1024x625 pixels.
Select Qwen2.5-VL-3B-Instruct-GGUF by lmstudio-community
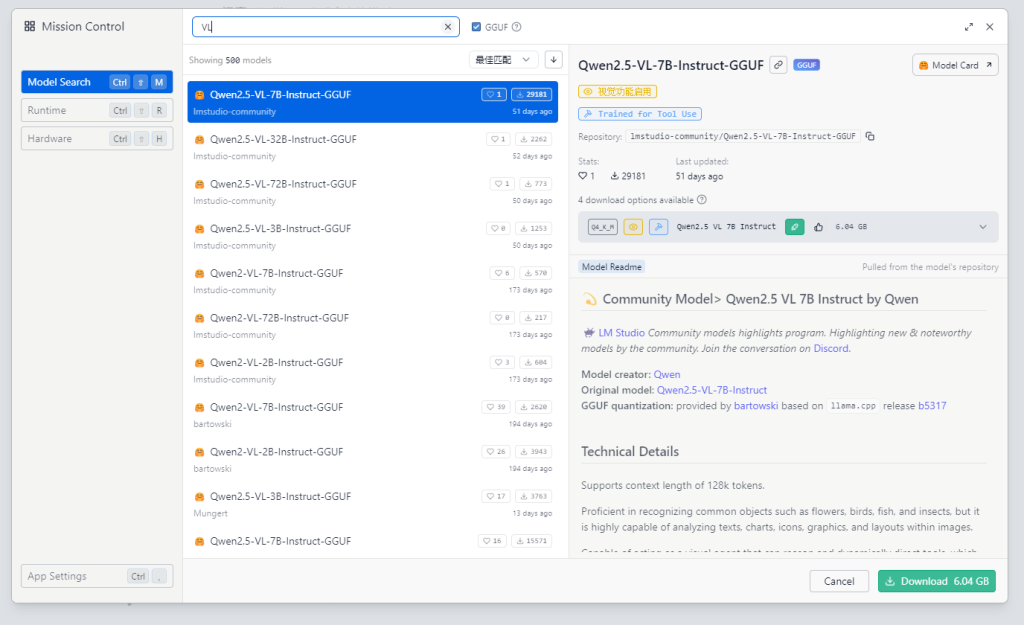click(372, 236)
